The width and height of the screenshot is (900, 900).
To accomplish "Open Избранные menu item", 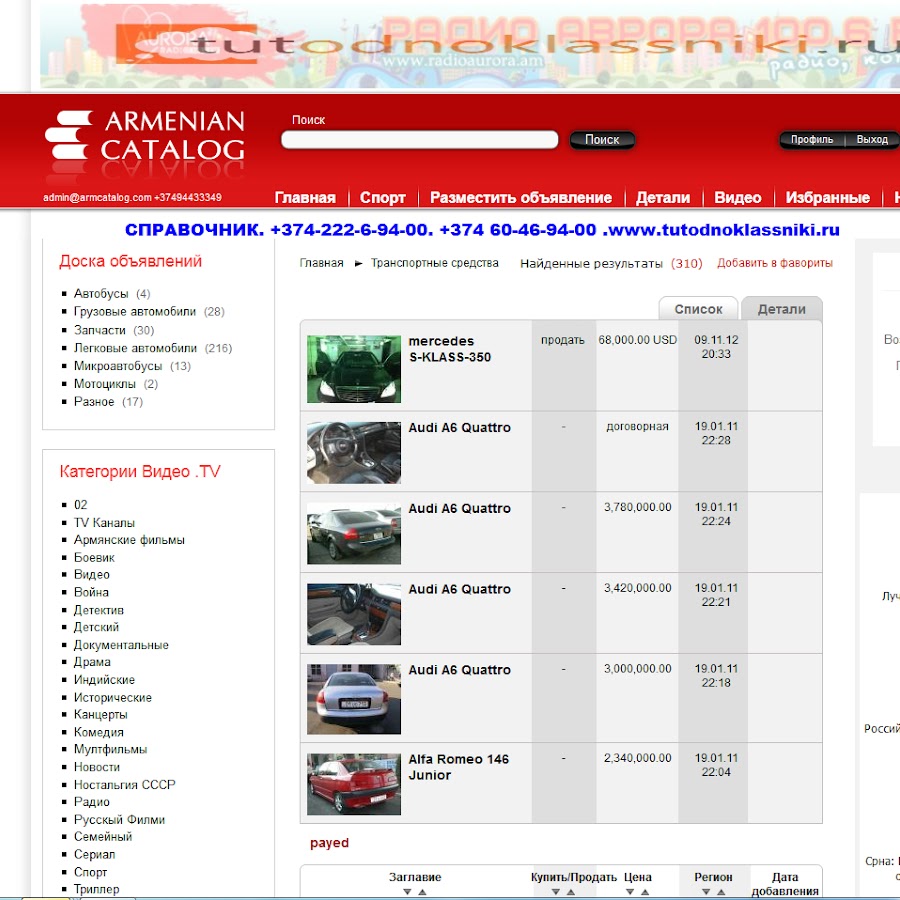I will click(x=827, y=197).
